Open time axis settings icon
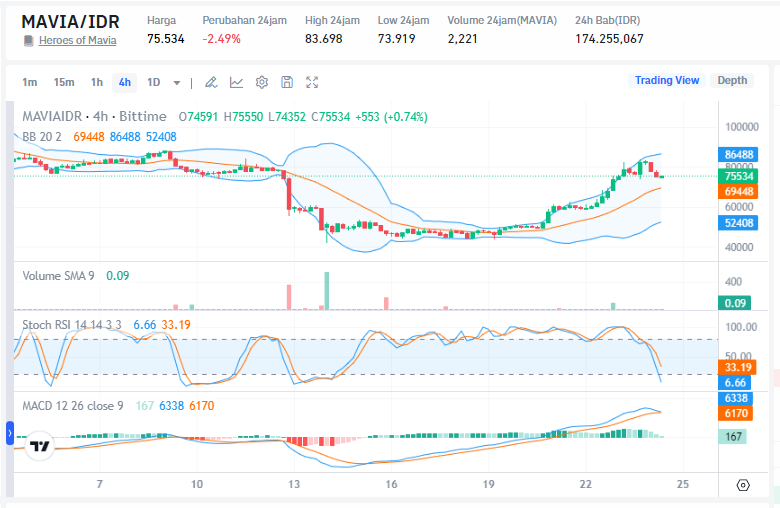 pos(742,485)
